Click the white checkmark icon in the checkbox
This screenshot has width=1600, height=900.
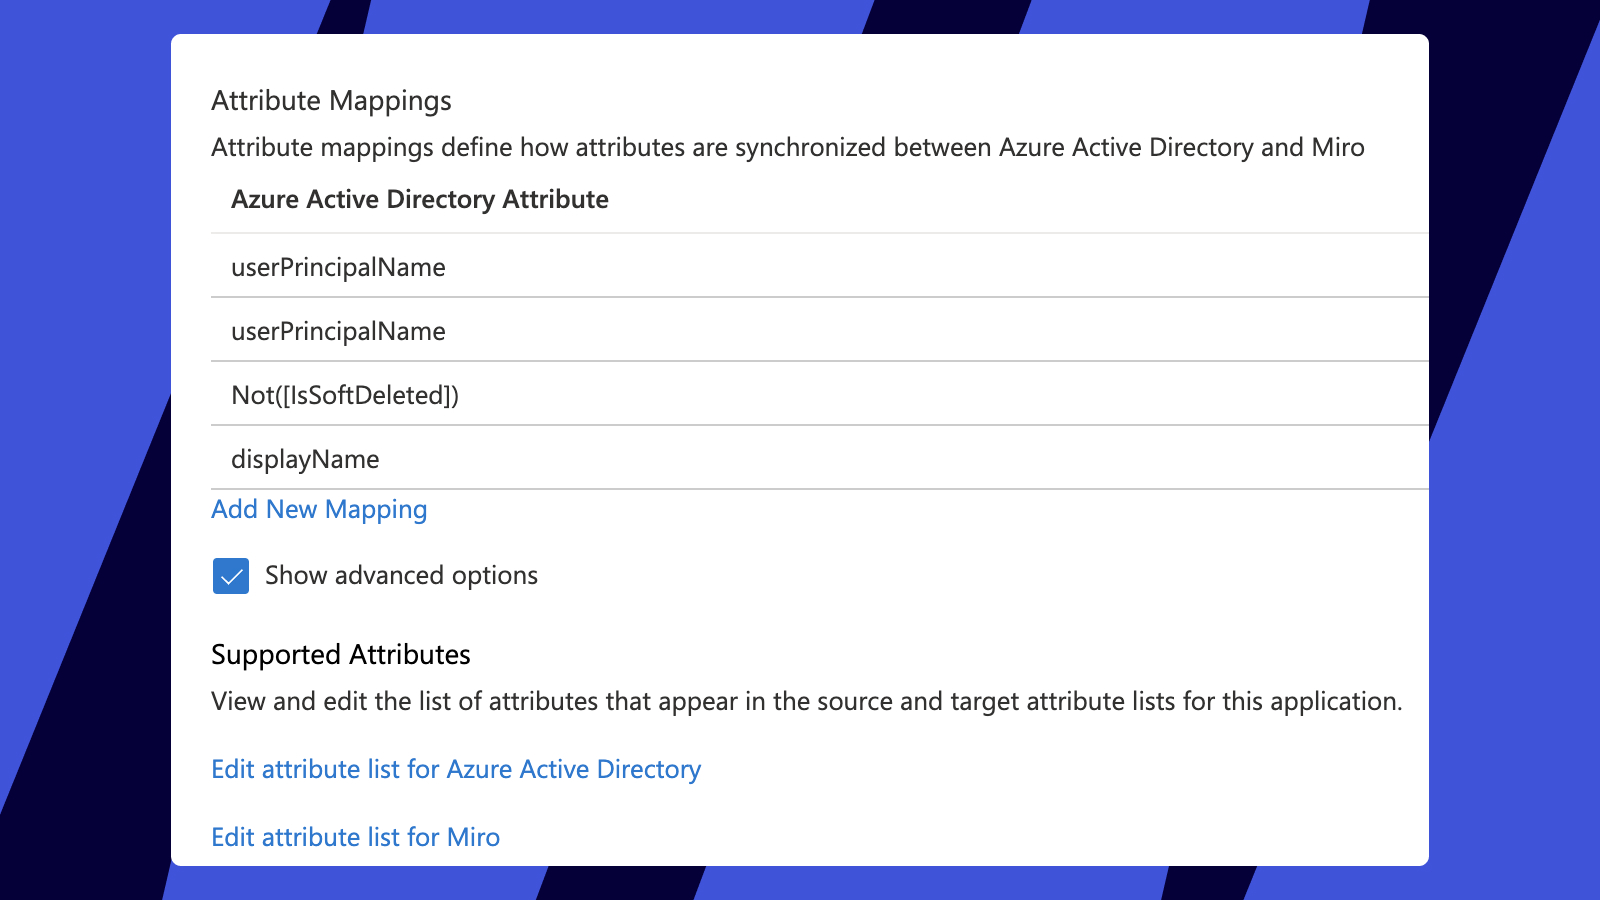(231, 577)
